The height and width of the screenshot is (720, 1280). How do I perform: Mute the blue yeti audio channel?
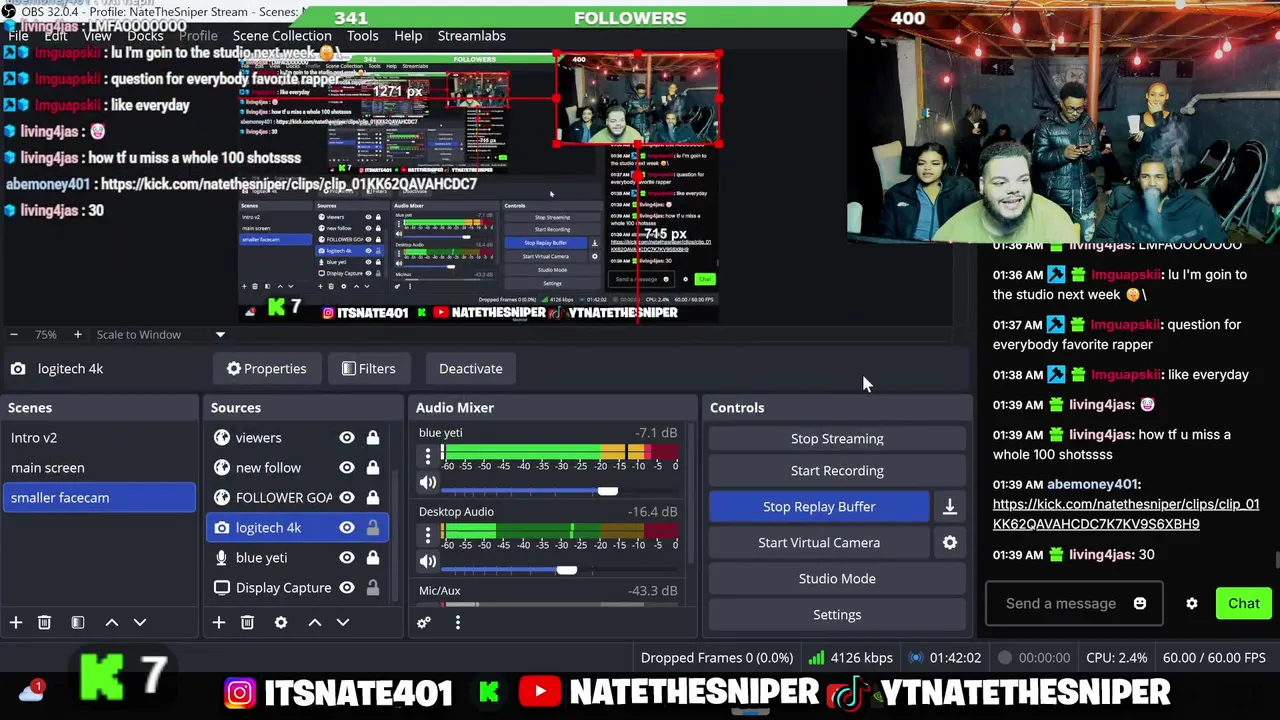428,483
